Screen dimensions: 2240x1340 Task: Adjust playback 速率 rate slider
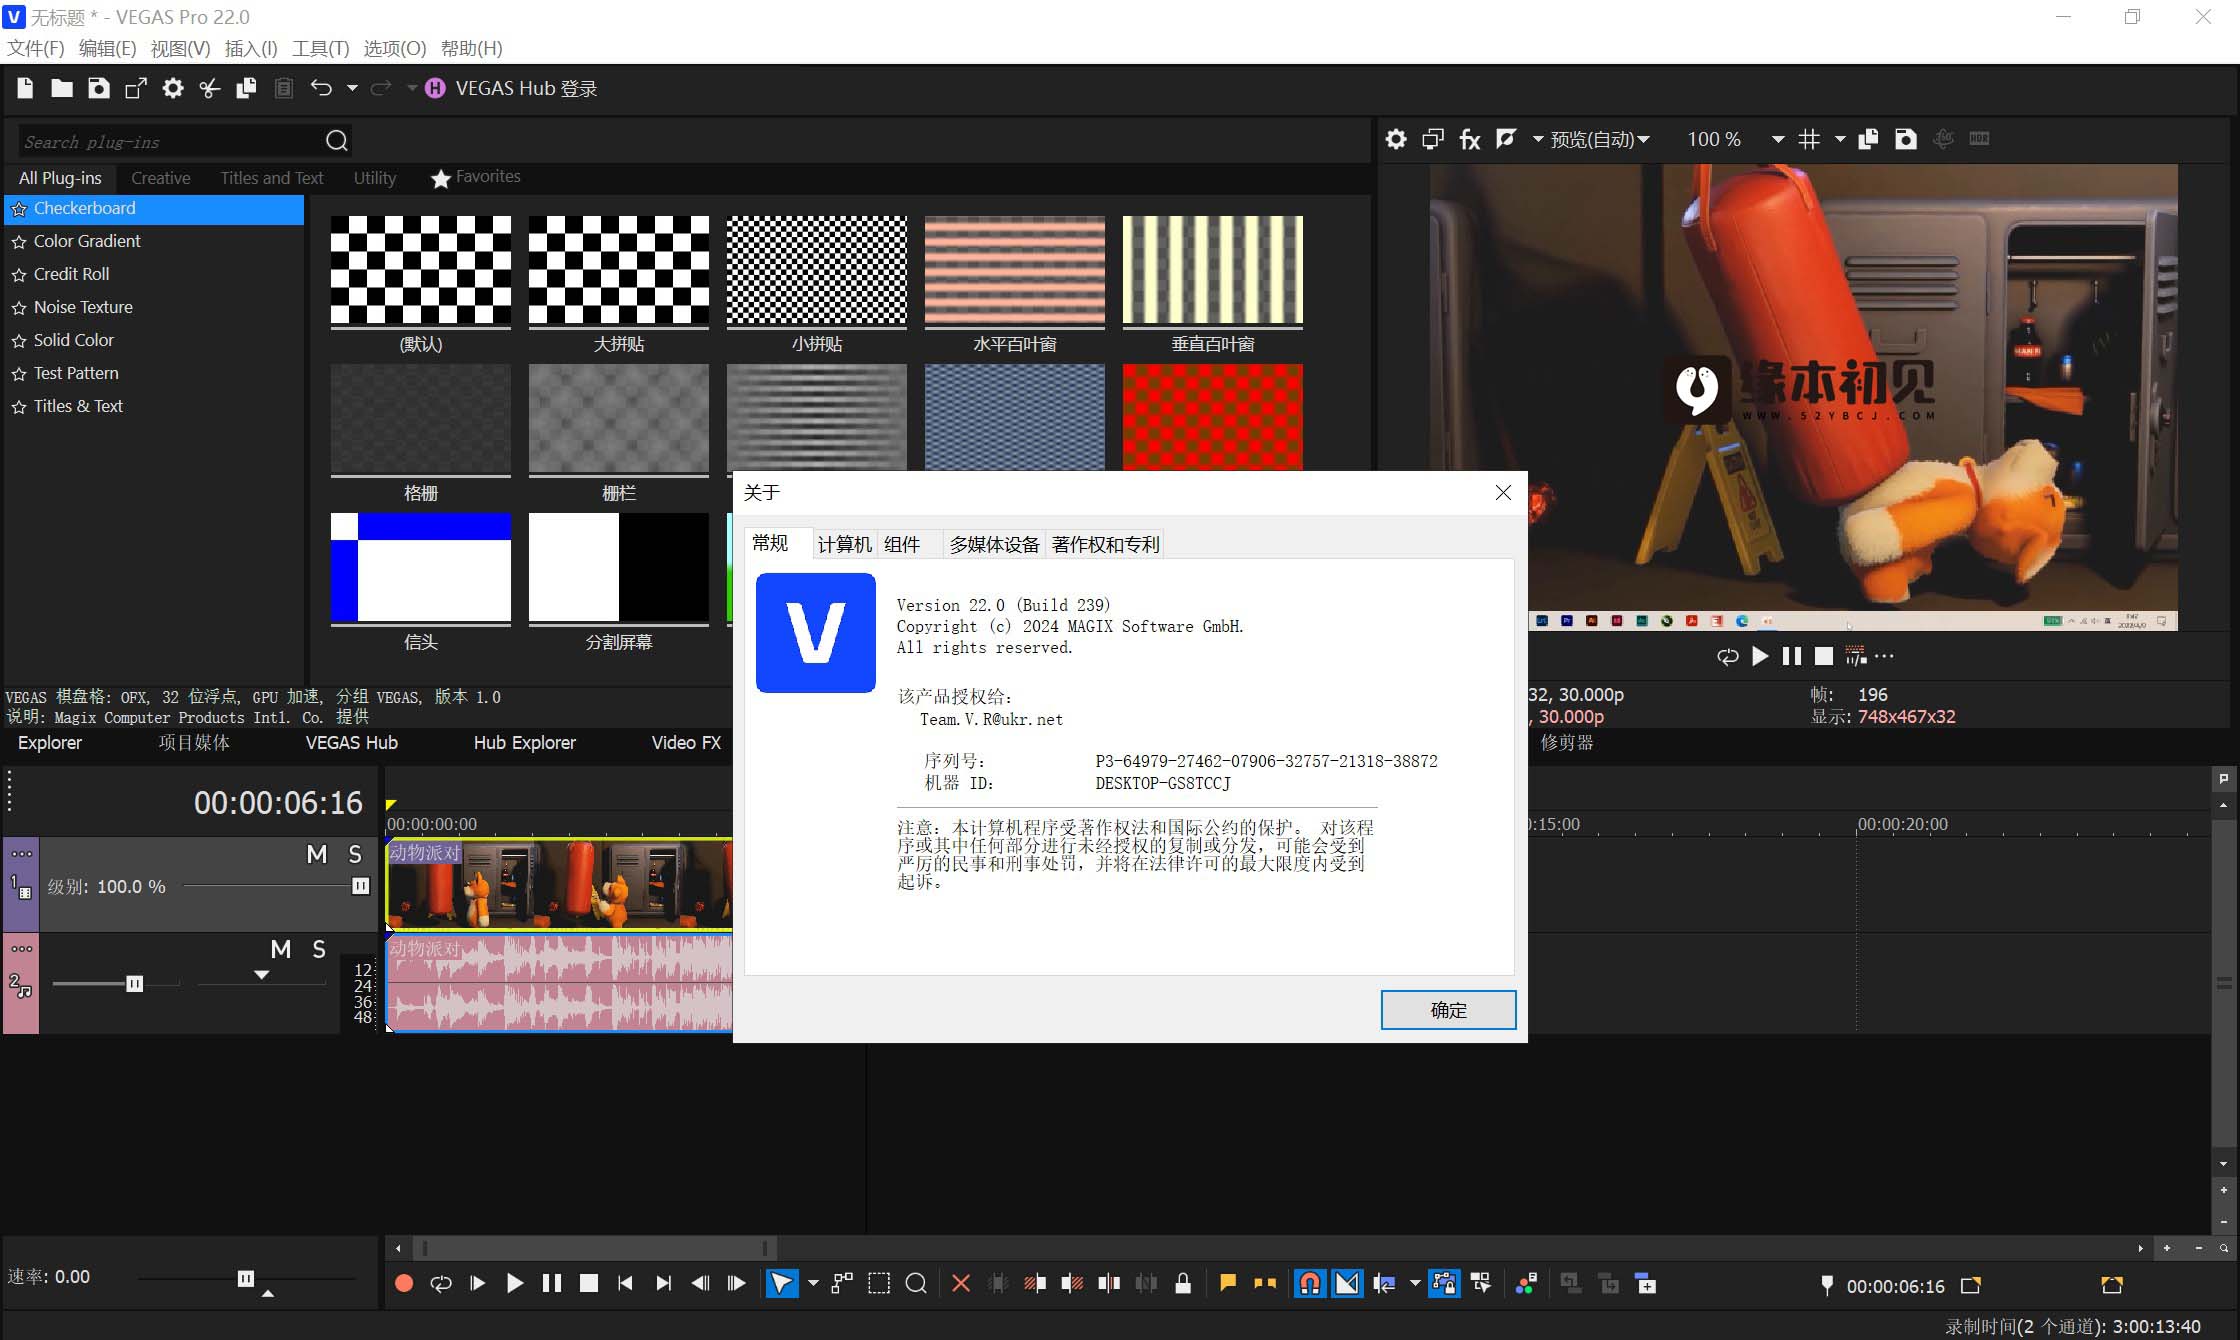coord(245,1278)
